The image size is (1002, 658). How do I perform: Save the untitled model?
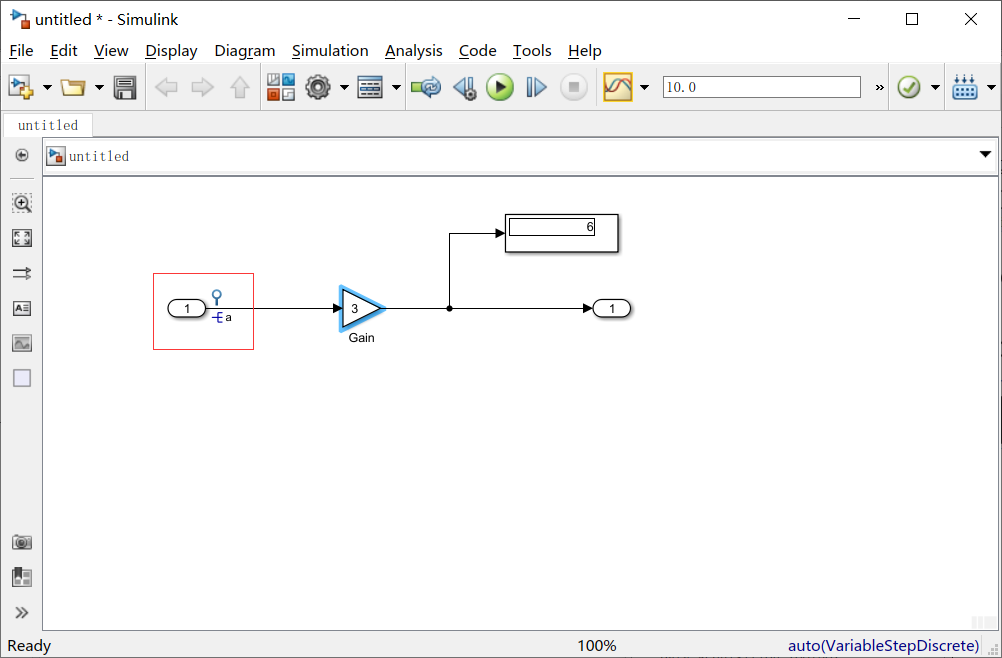(124, 87)
